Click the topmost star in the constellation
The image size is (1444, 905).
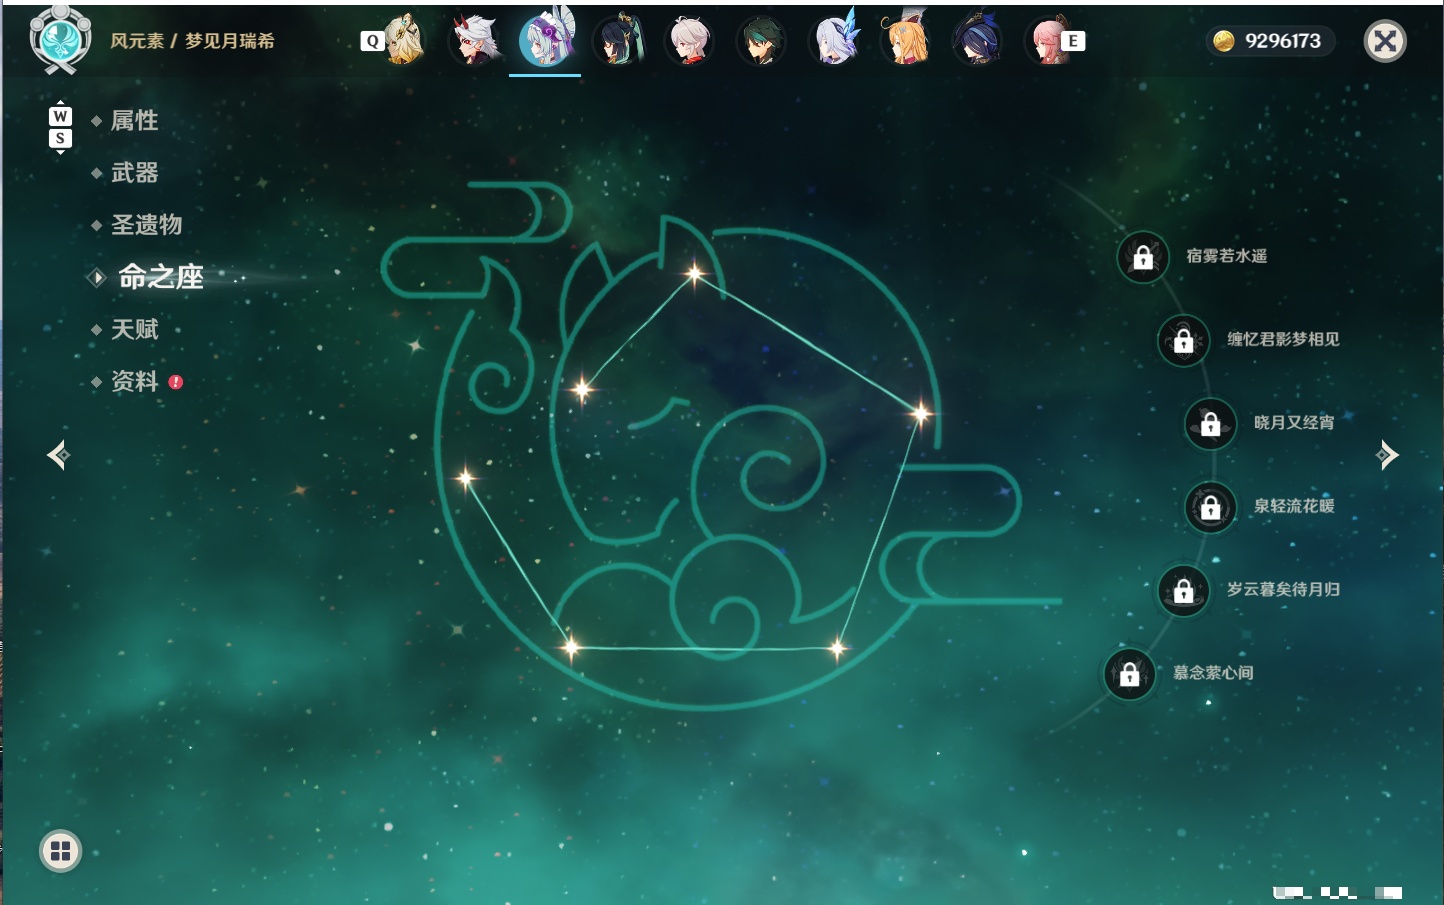click(694, 272)
